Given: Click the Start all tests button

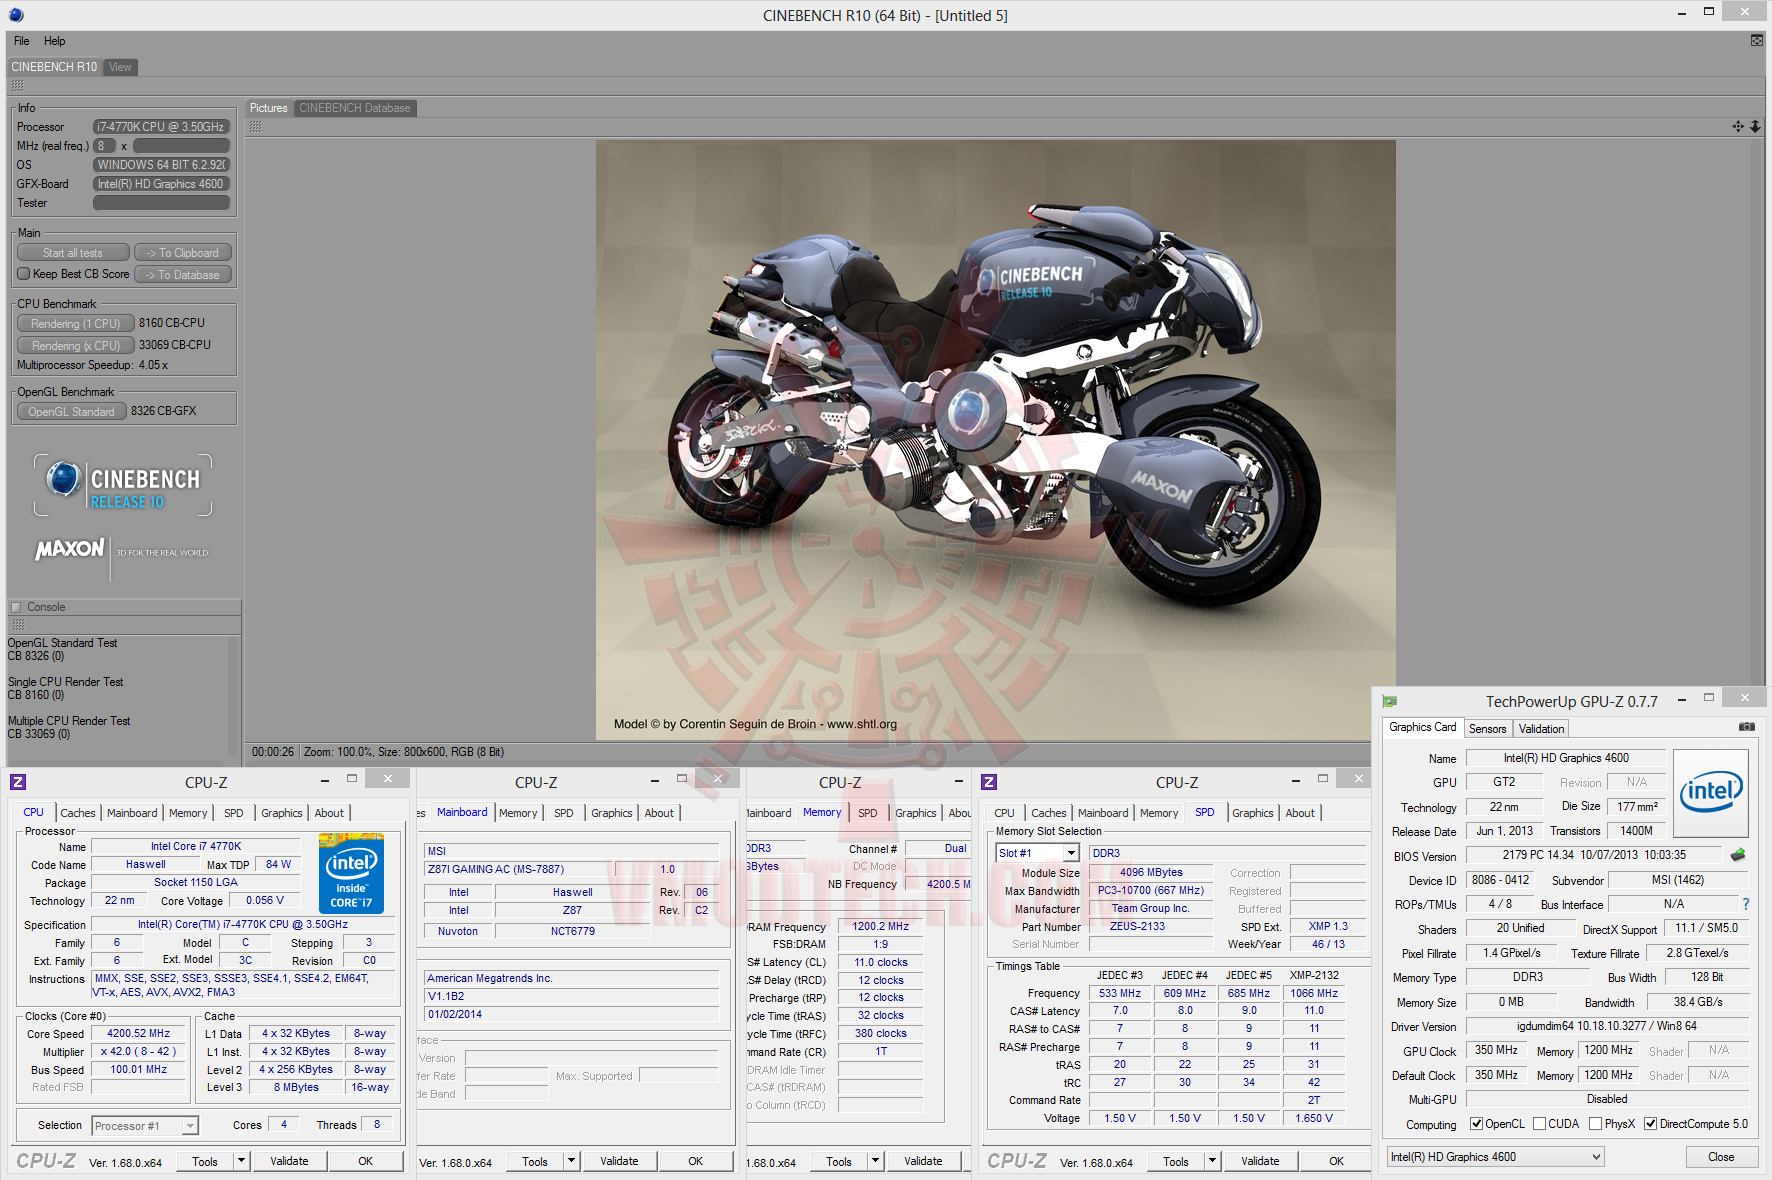Looking at the screenshot, I should [x=73, y=253].
